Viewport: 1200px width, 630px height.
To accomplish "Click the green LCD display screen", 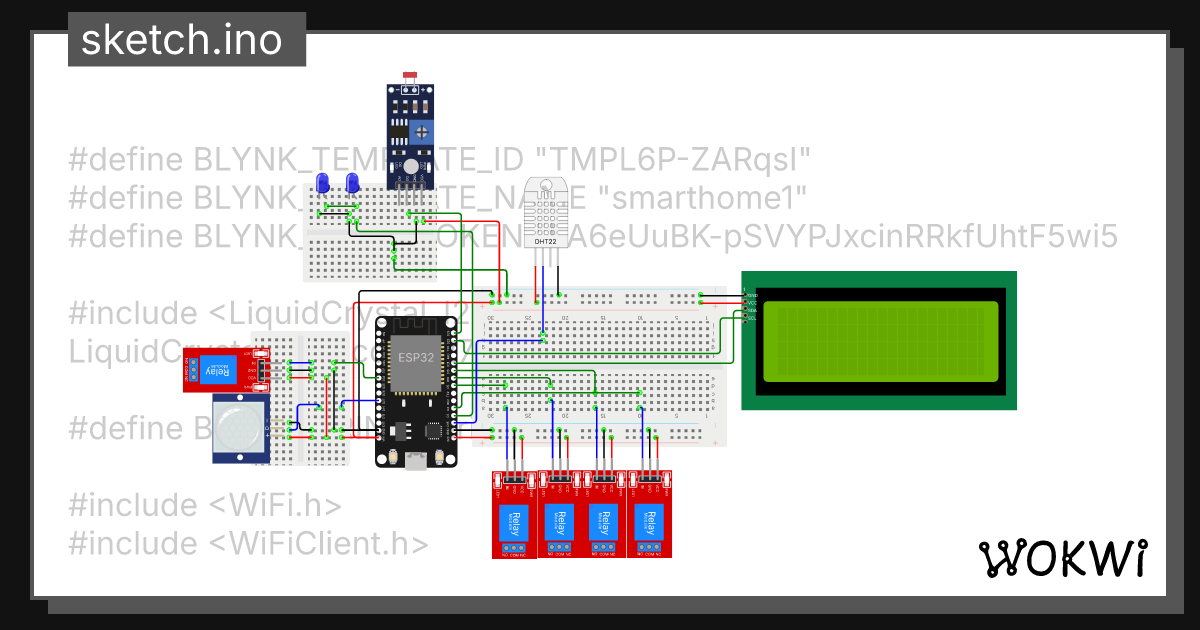I will (x=879, y=340).
